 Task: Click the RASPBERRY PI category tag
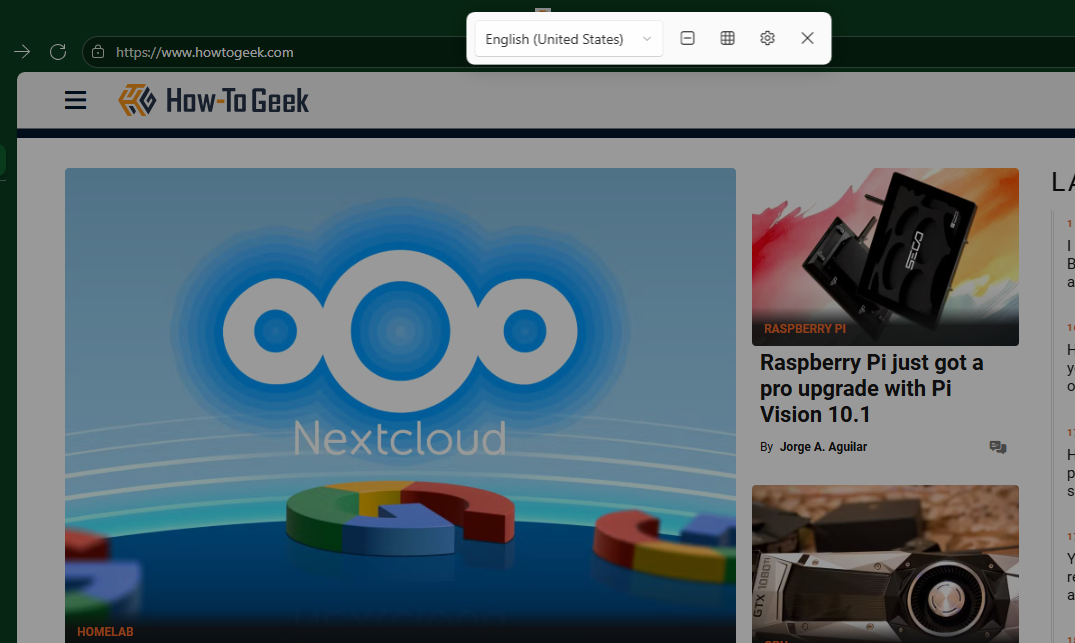coord(805,329)
